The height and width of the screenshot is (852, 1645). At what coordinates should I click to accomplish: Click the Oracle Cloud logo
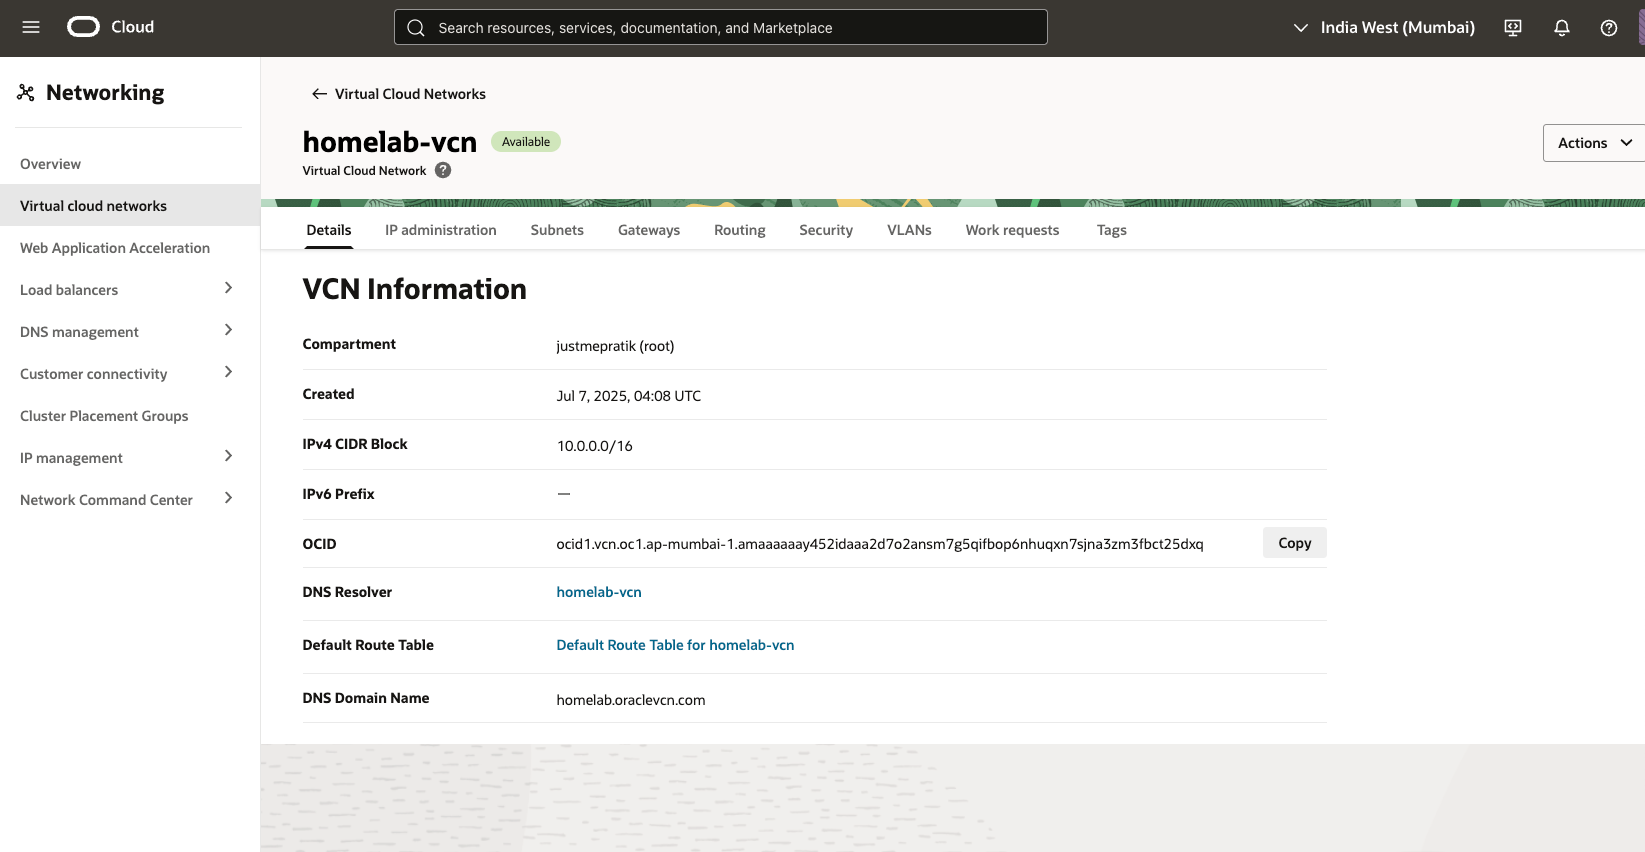[84, 27]
